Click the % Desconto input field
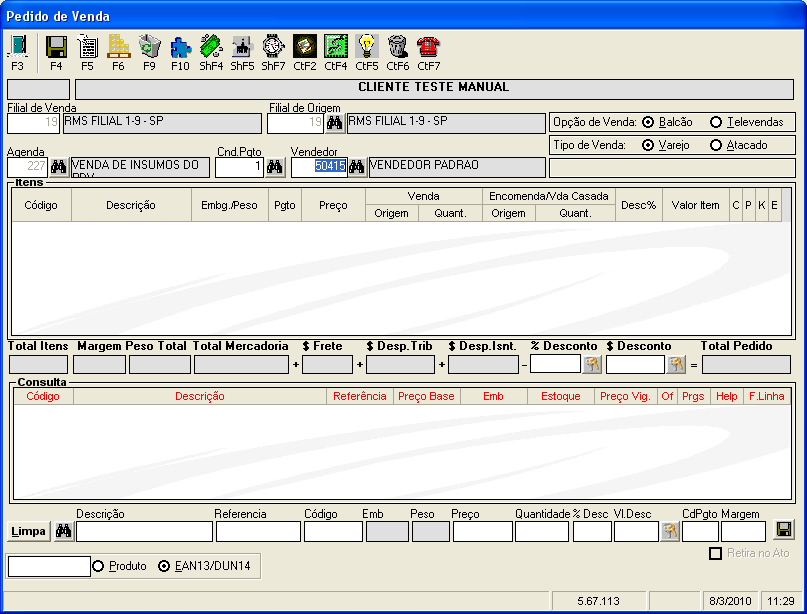Screen dimensions: 807x614 555,364
